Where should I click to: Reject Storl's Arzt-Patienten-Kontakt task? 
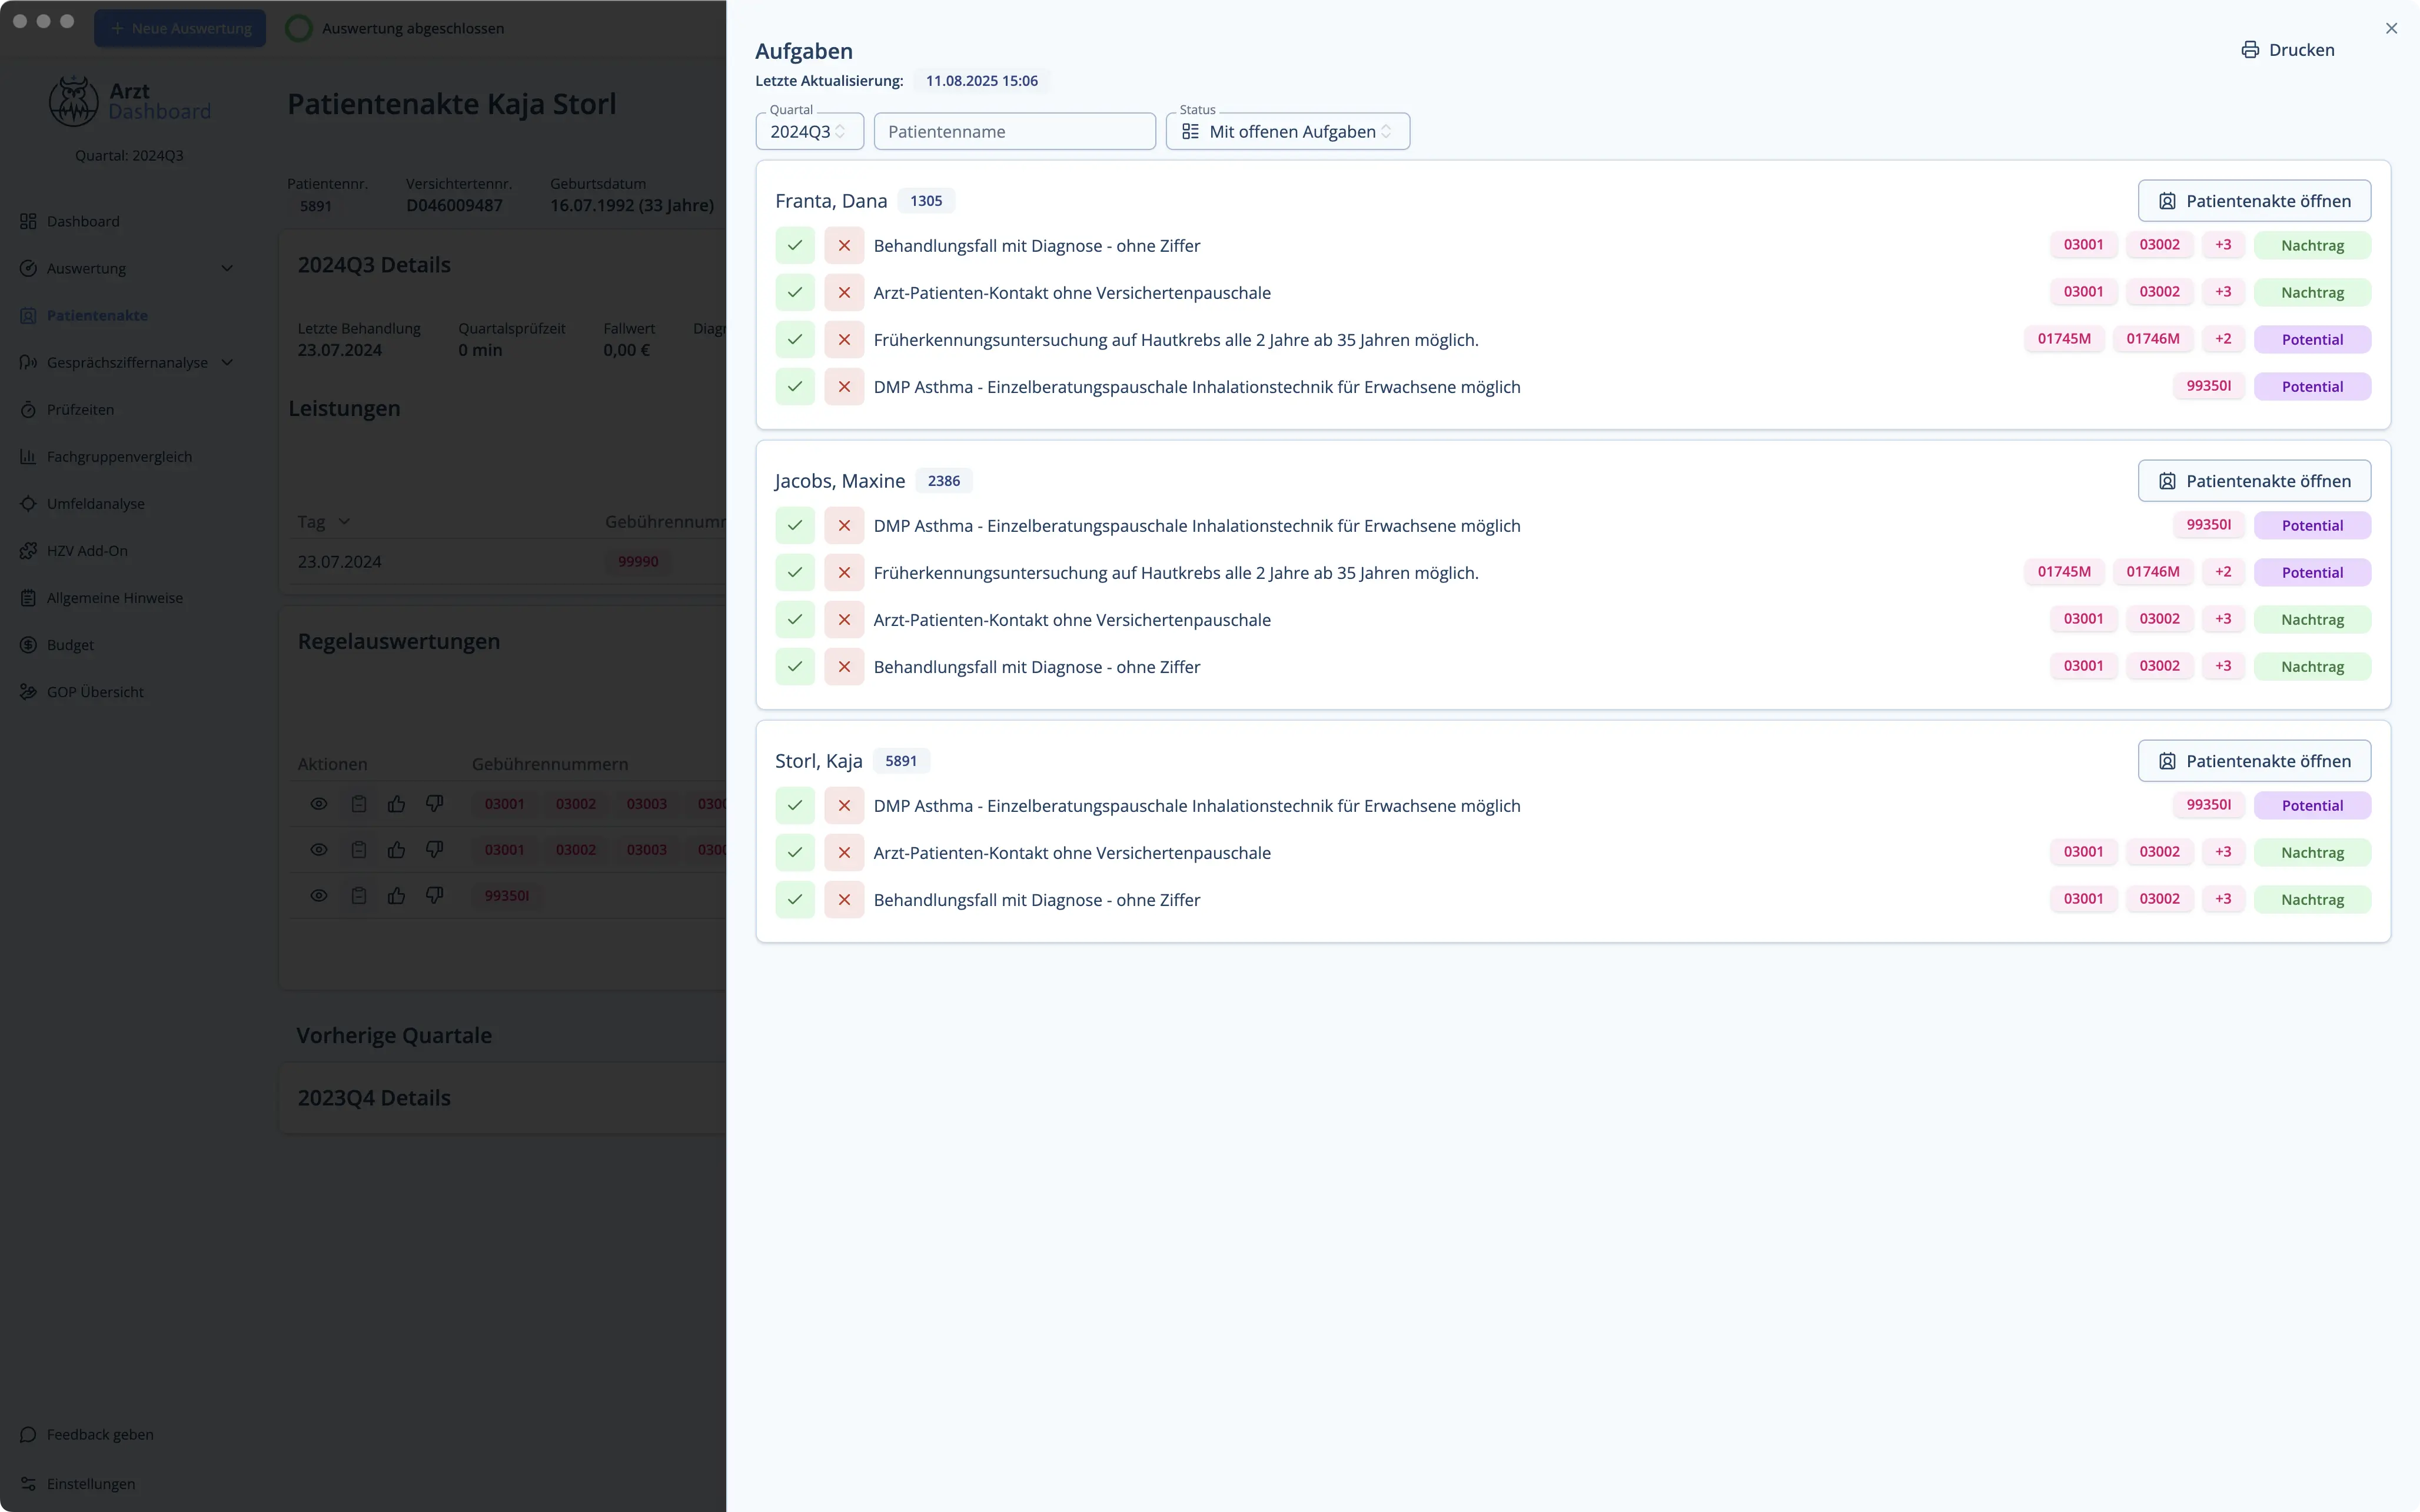pos(844,852)
